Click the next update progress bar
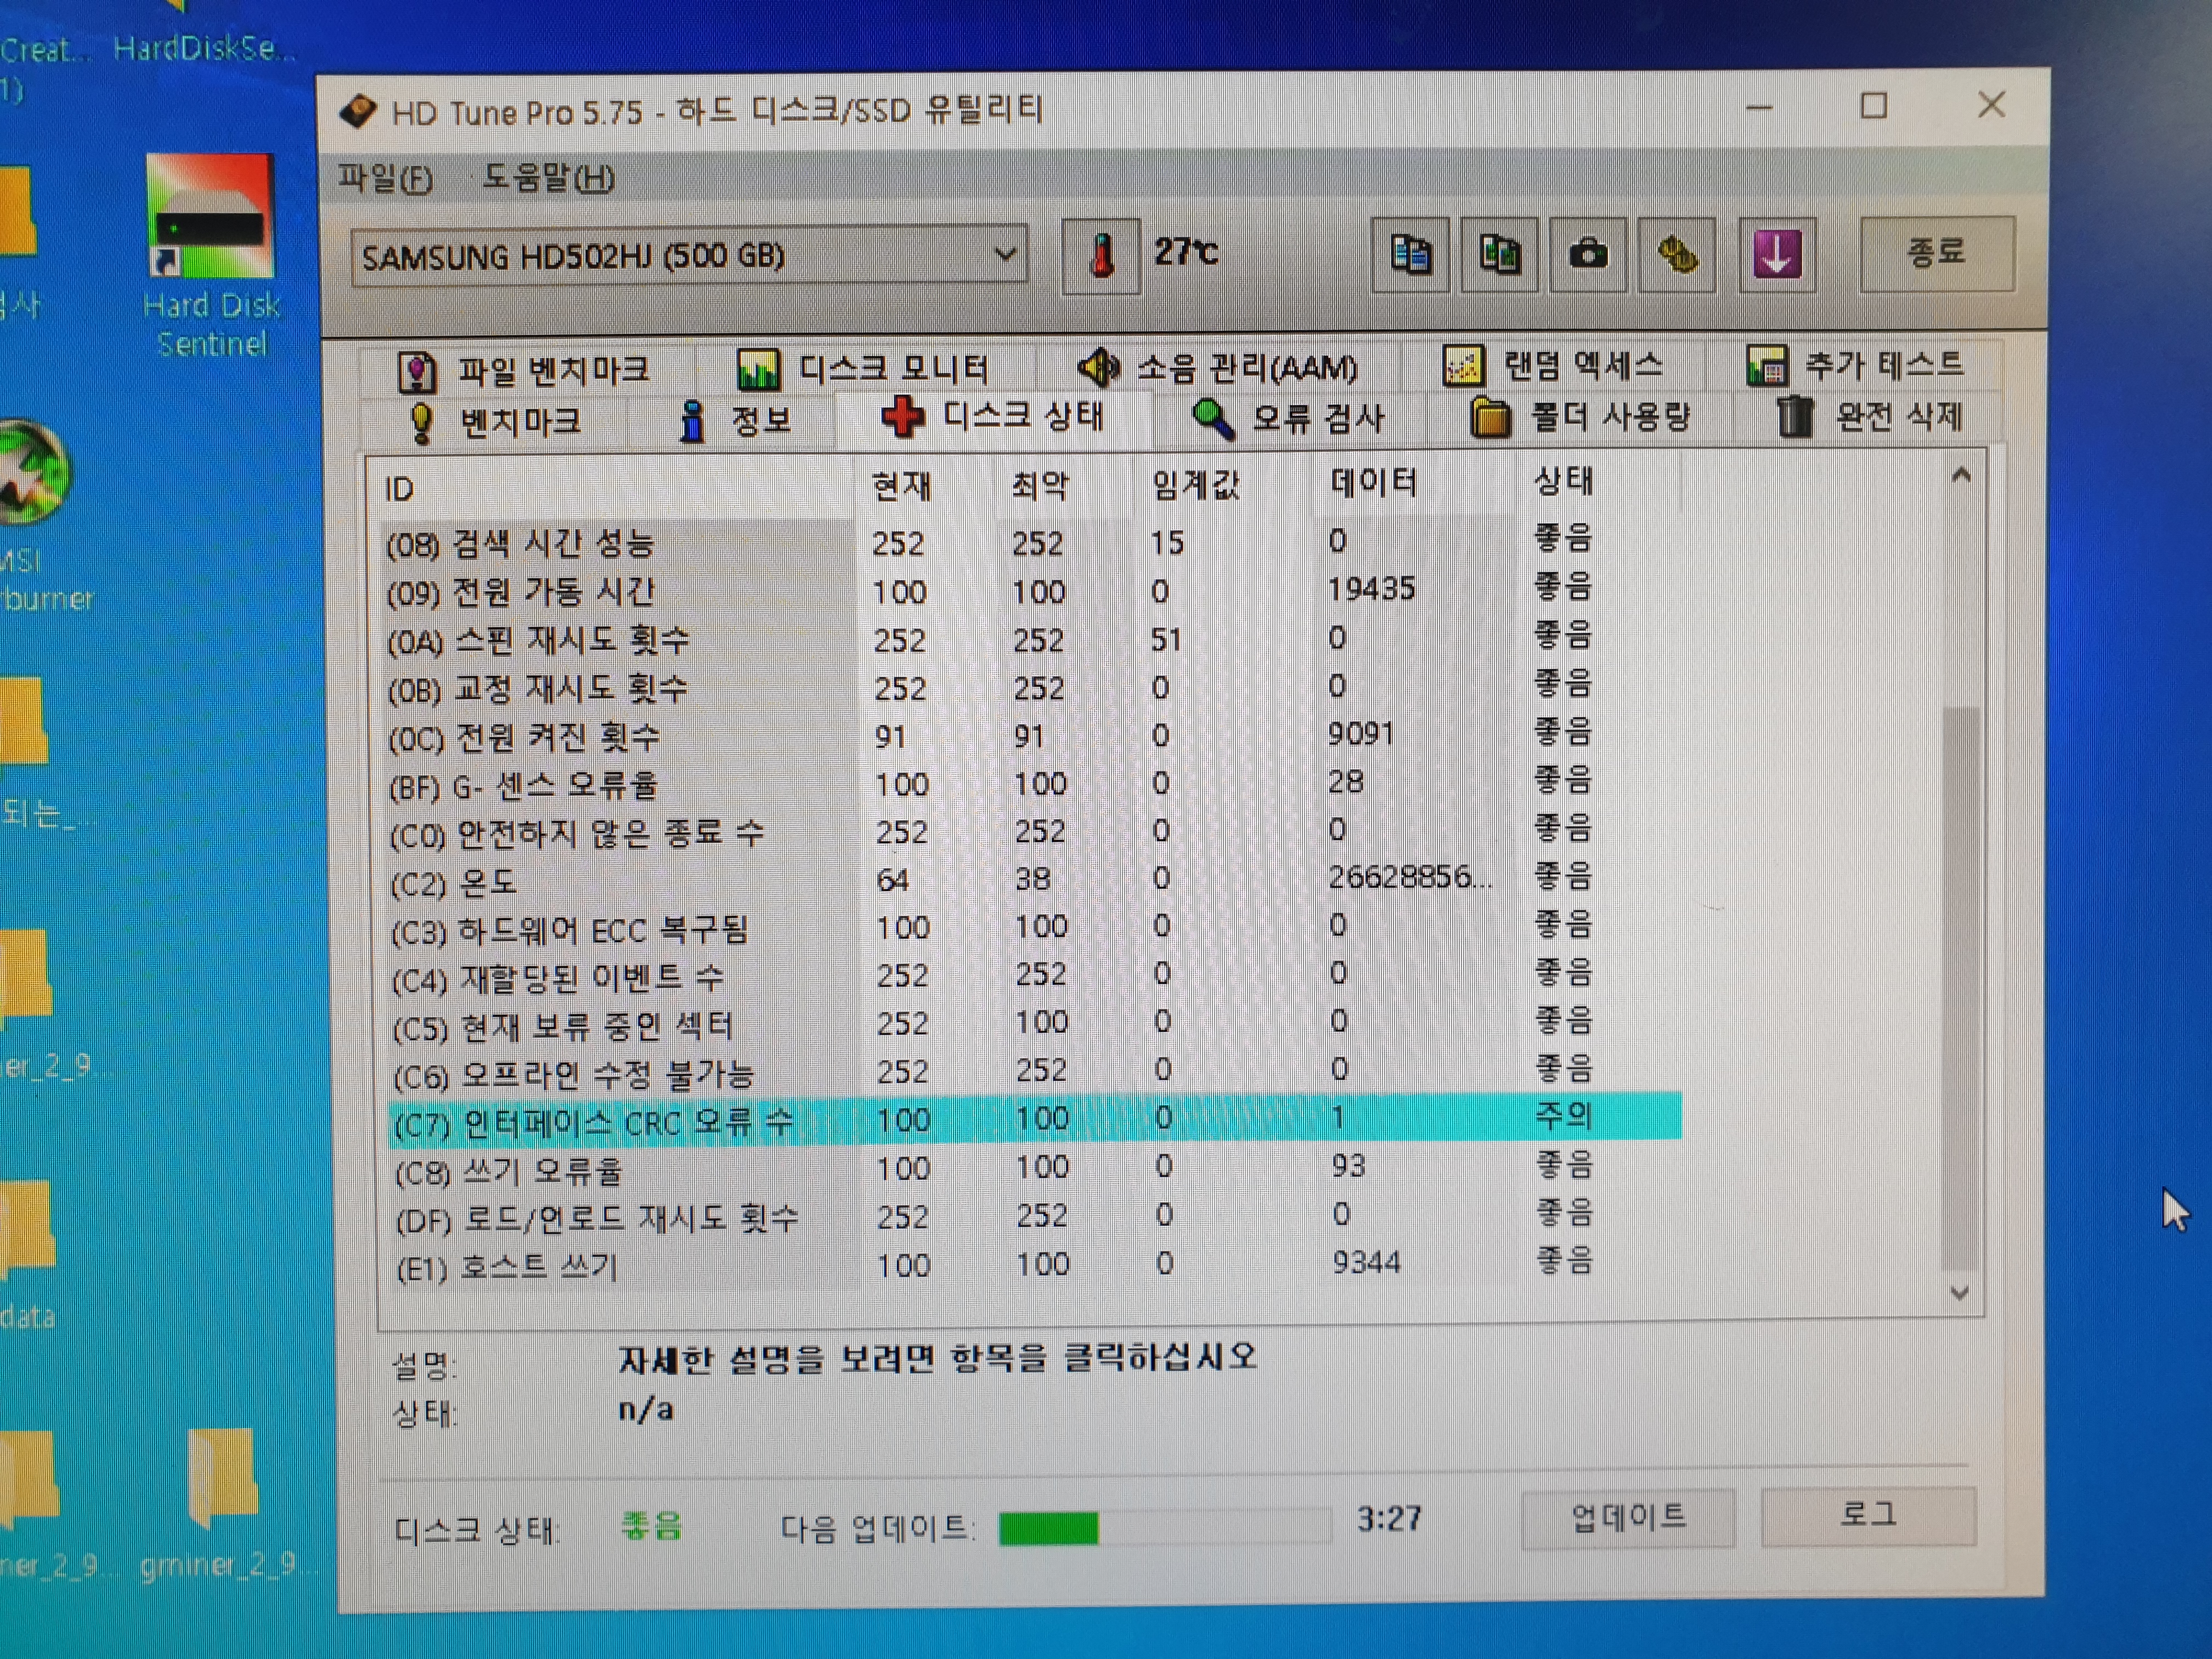The height and width of the screenshot is (1659, 2212). pyautogui.click(x=1165, y=1527)
